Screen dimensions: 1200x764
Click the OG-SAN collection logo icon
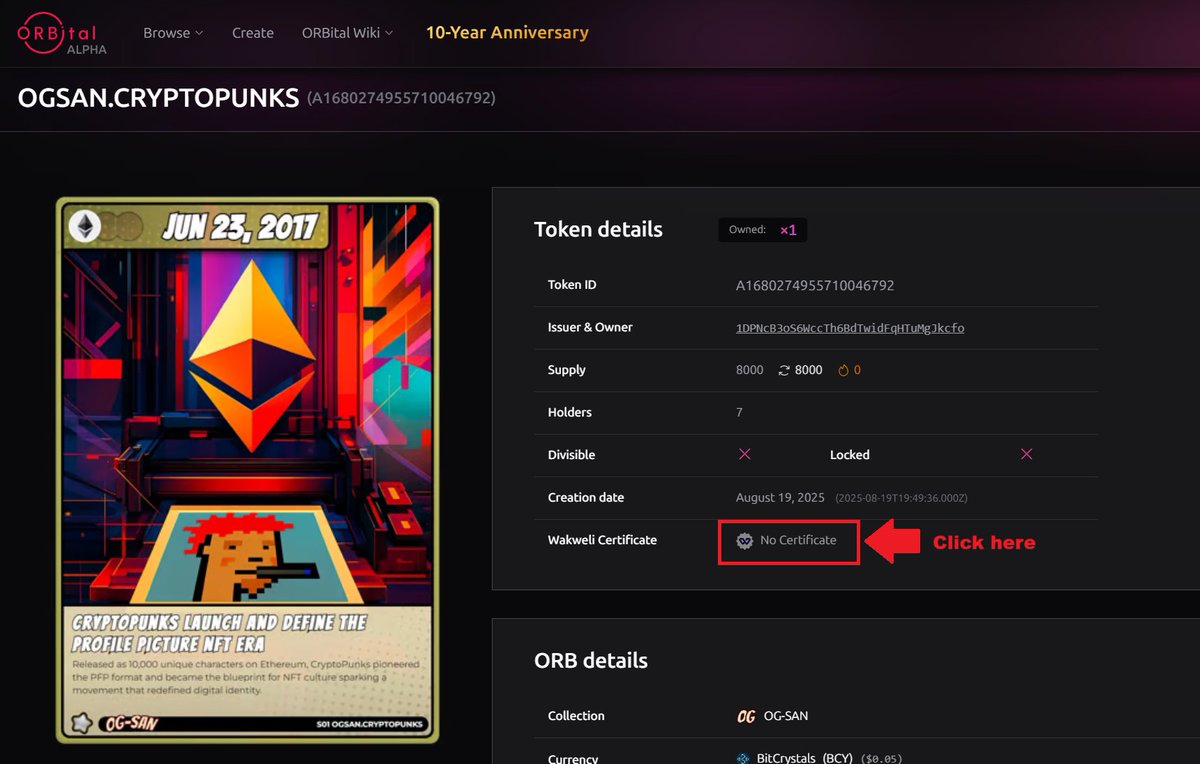[x=746, y=717]
